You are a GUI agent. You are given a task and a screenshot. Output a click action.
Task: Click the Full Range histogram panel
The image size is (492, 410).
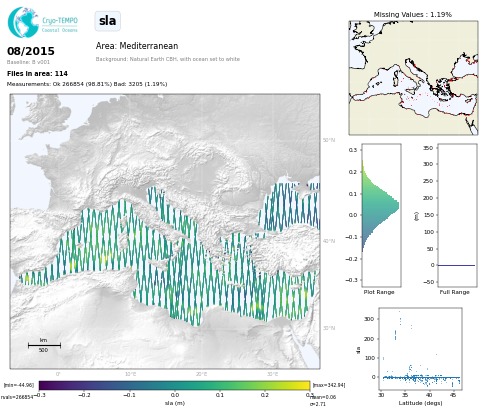click(x=457, y=215)
